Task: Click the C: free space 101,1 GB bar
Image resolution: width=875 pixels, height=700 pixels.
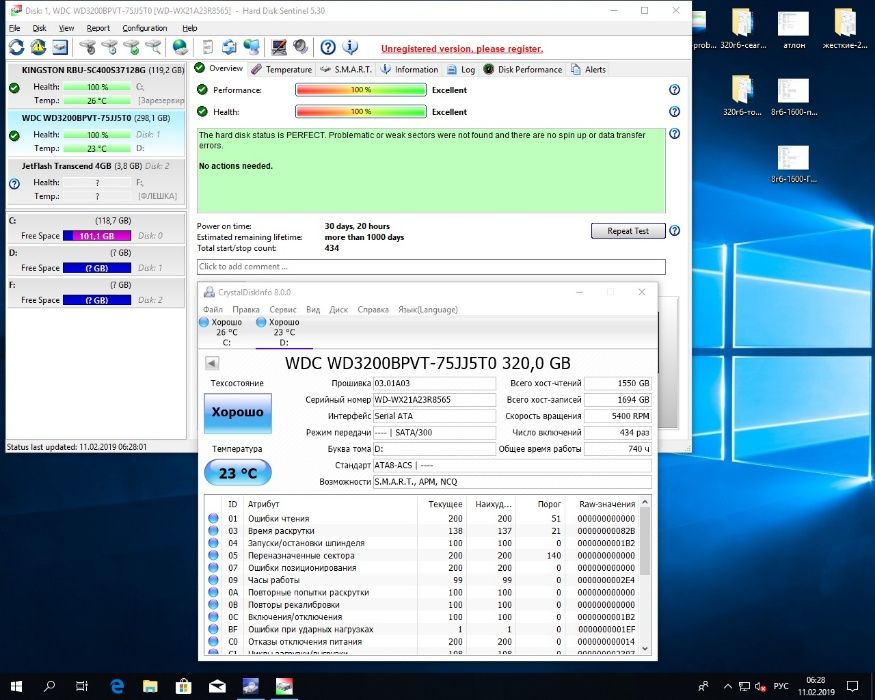Action: pyautogui.click(x=97, y=236)
